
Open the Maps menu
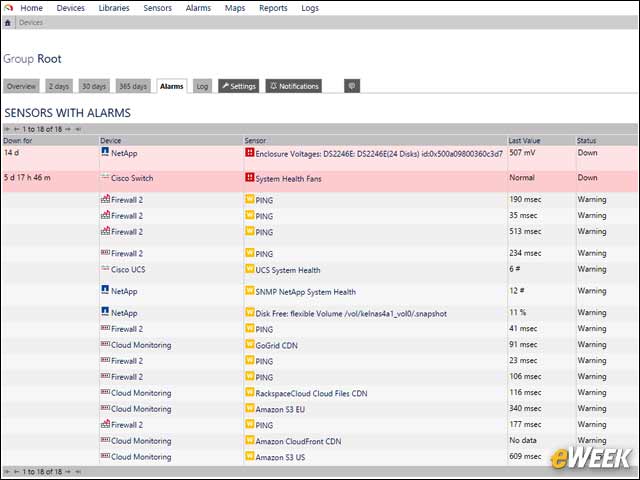pyautogui.click(x=235, y=8)
